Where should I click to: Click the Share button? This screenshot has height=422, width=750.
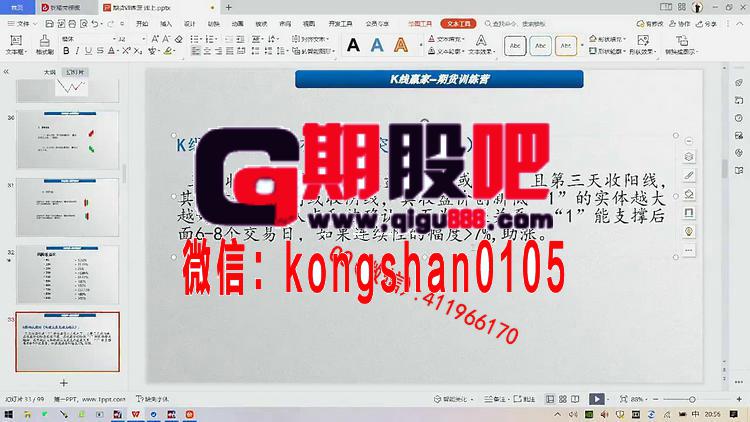pos(706,23)
